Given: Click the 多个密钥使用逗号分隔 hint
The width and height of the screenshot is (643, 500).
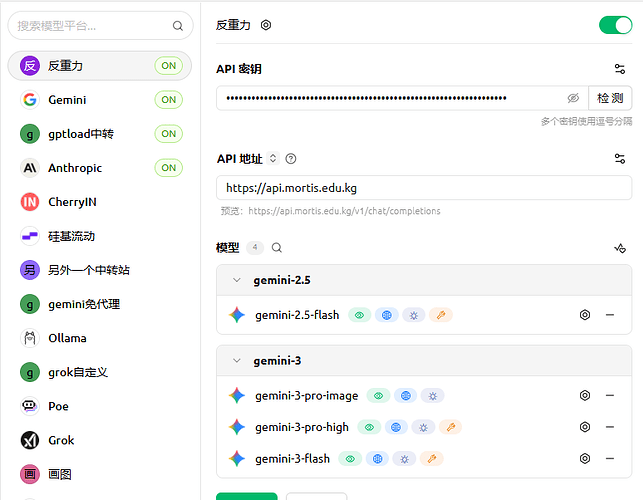Looking at the screenshot, I should coord(586,121).
